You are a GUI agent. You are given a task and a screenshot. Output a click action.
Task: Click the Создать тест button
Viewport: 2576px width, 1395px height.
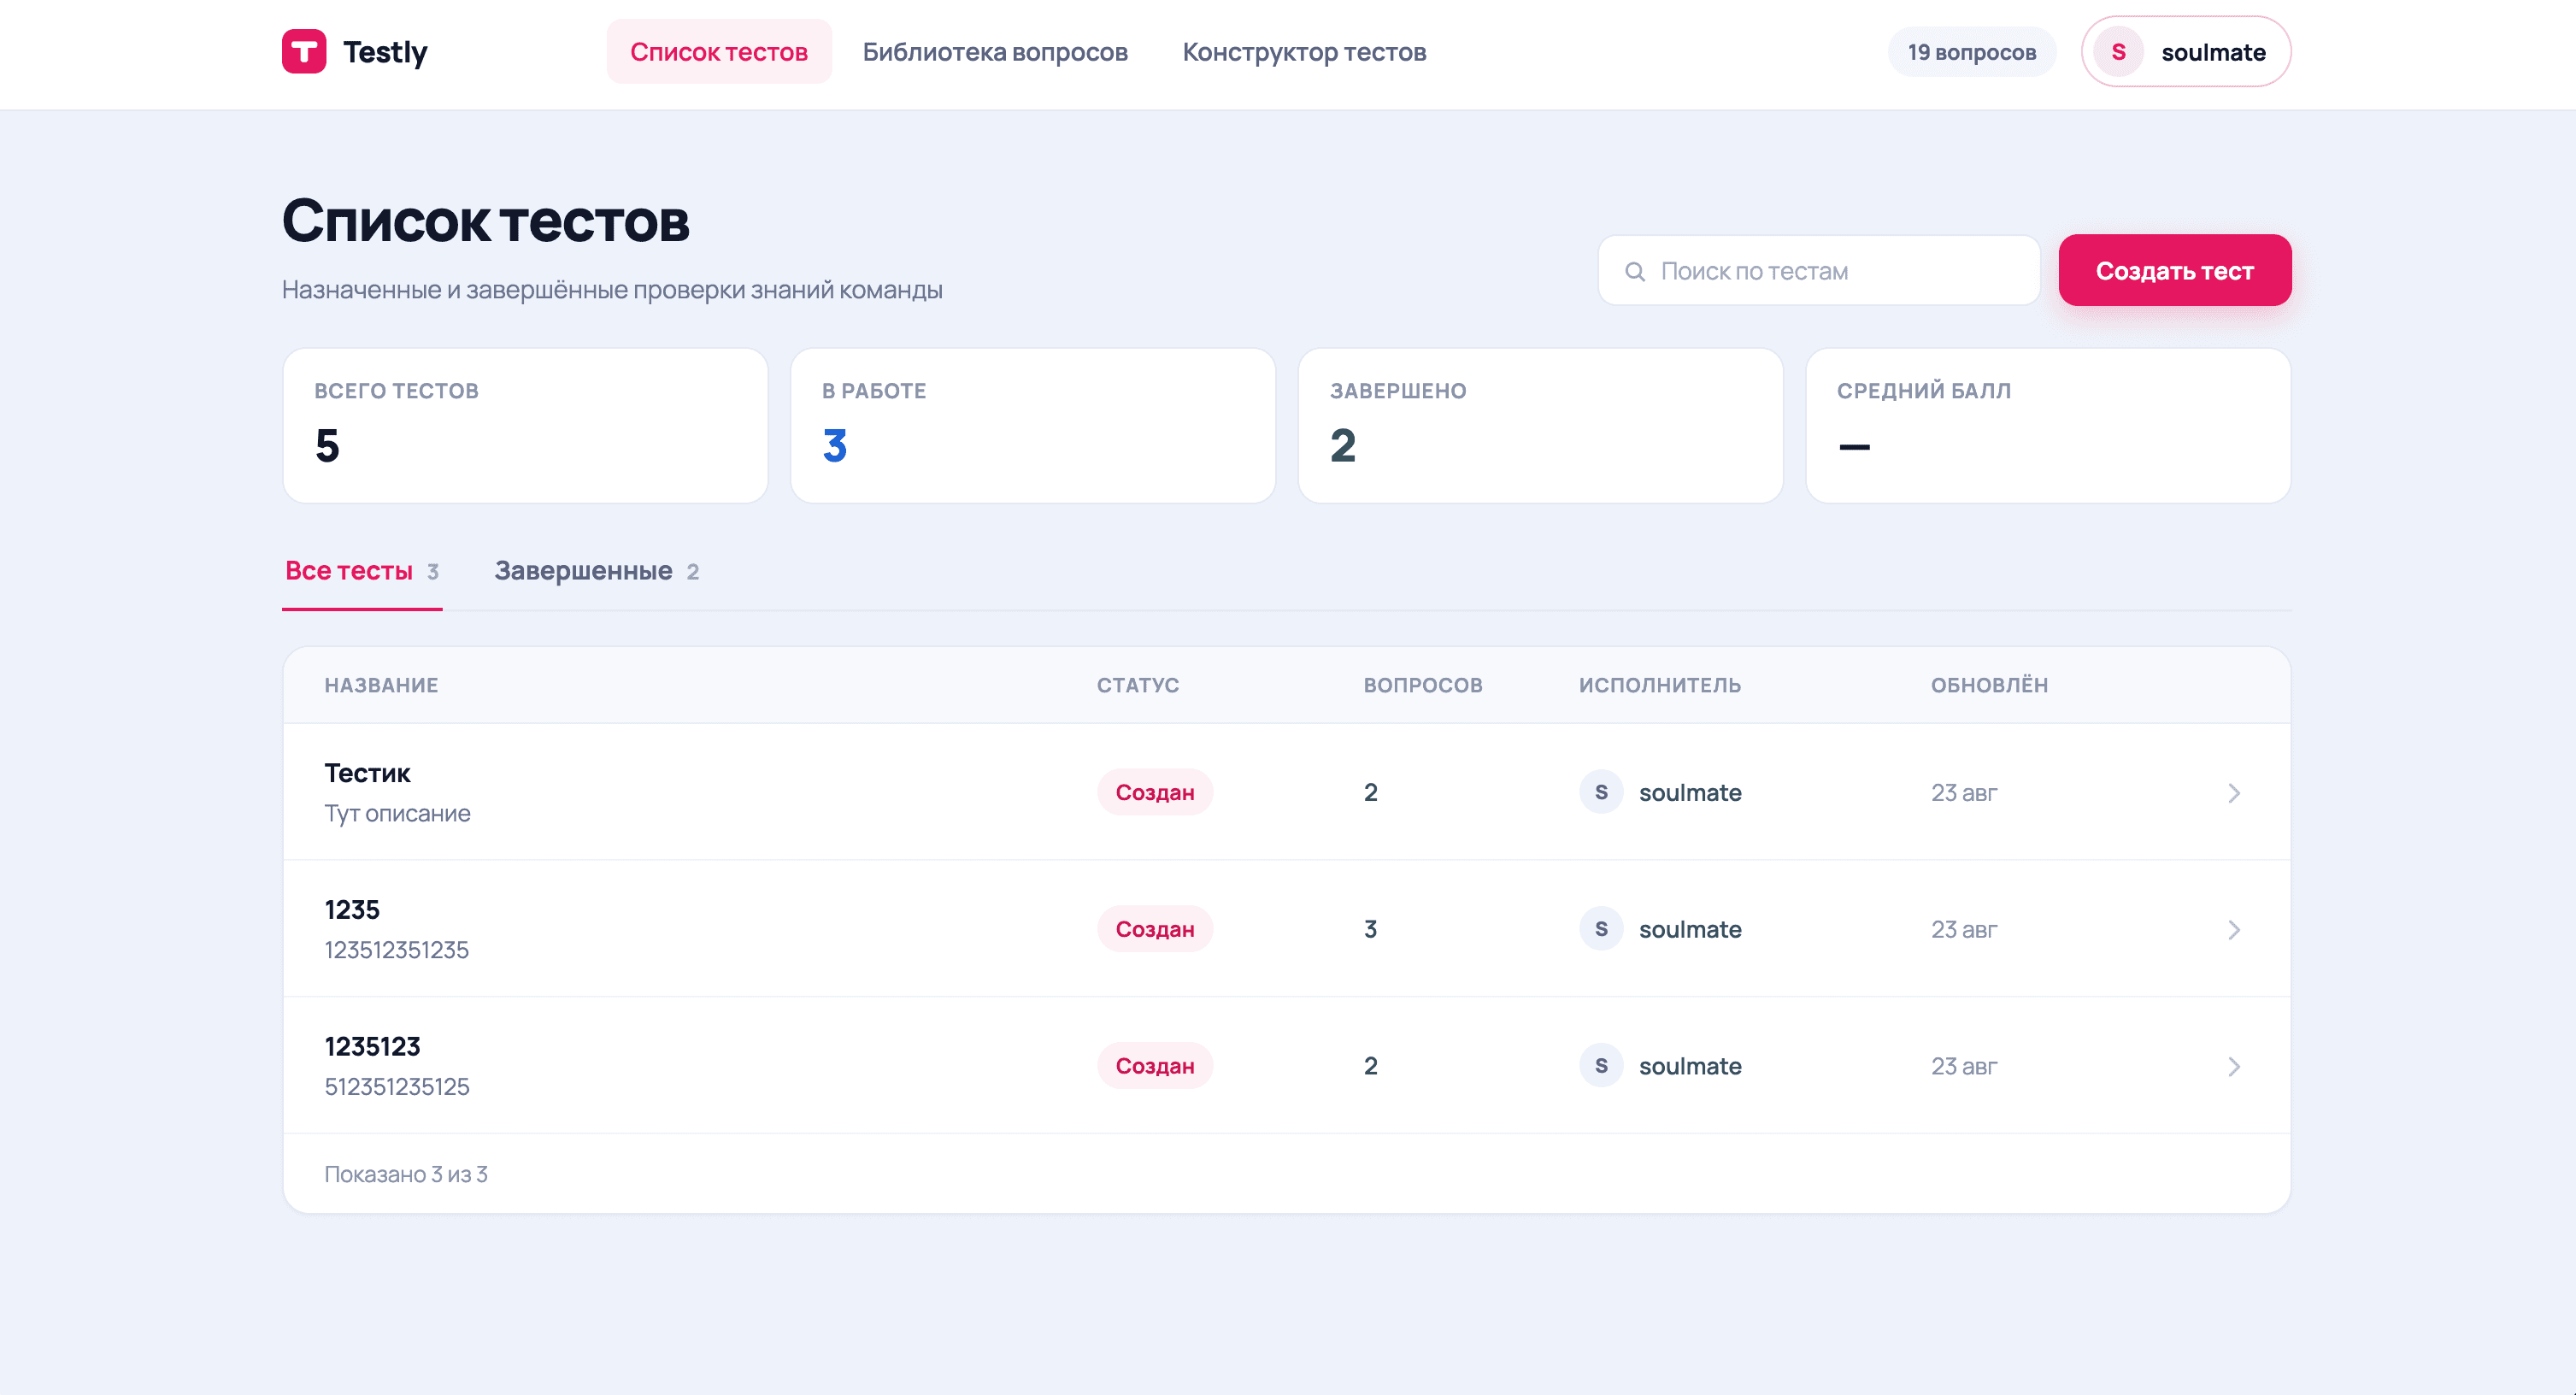click(2174, 270)
